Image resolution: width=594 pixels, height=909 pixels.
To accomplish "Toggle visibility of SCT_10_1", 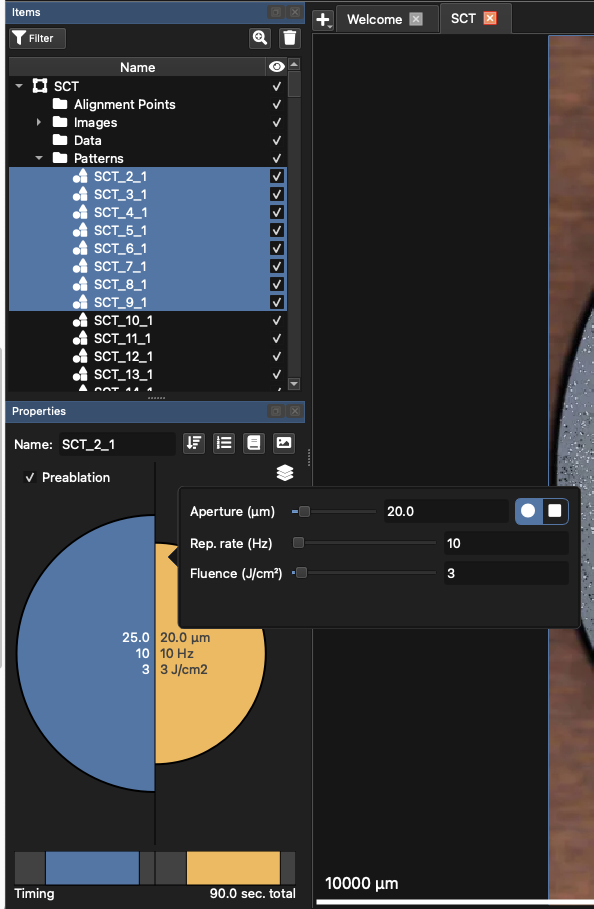I will (x=276, y=320).
